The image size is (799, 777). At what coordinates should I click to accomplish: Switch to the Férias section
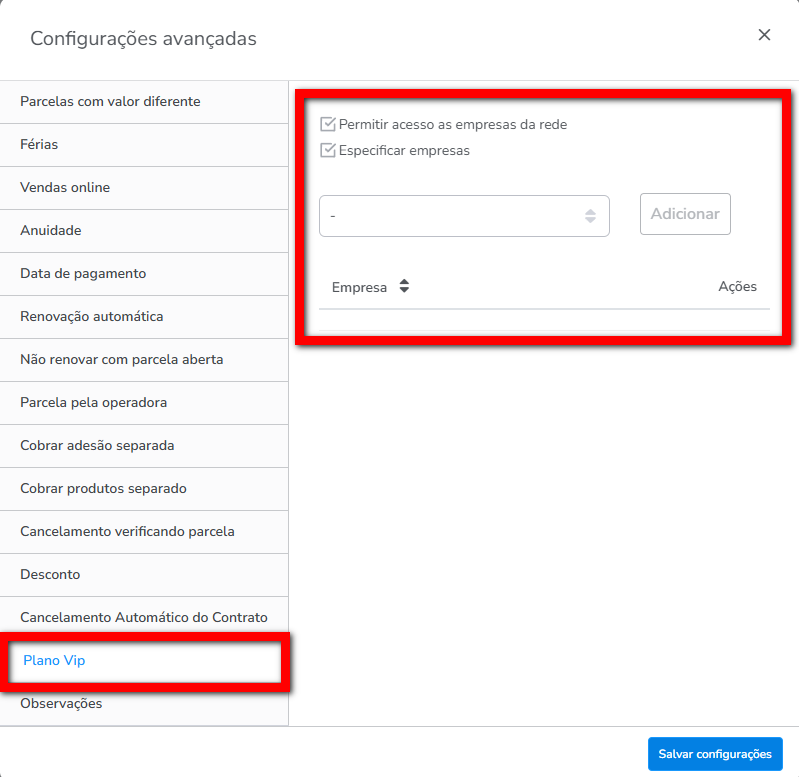[x=39, y=145]
